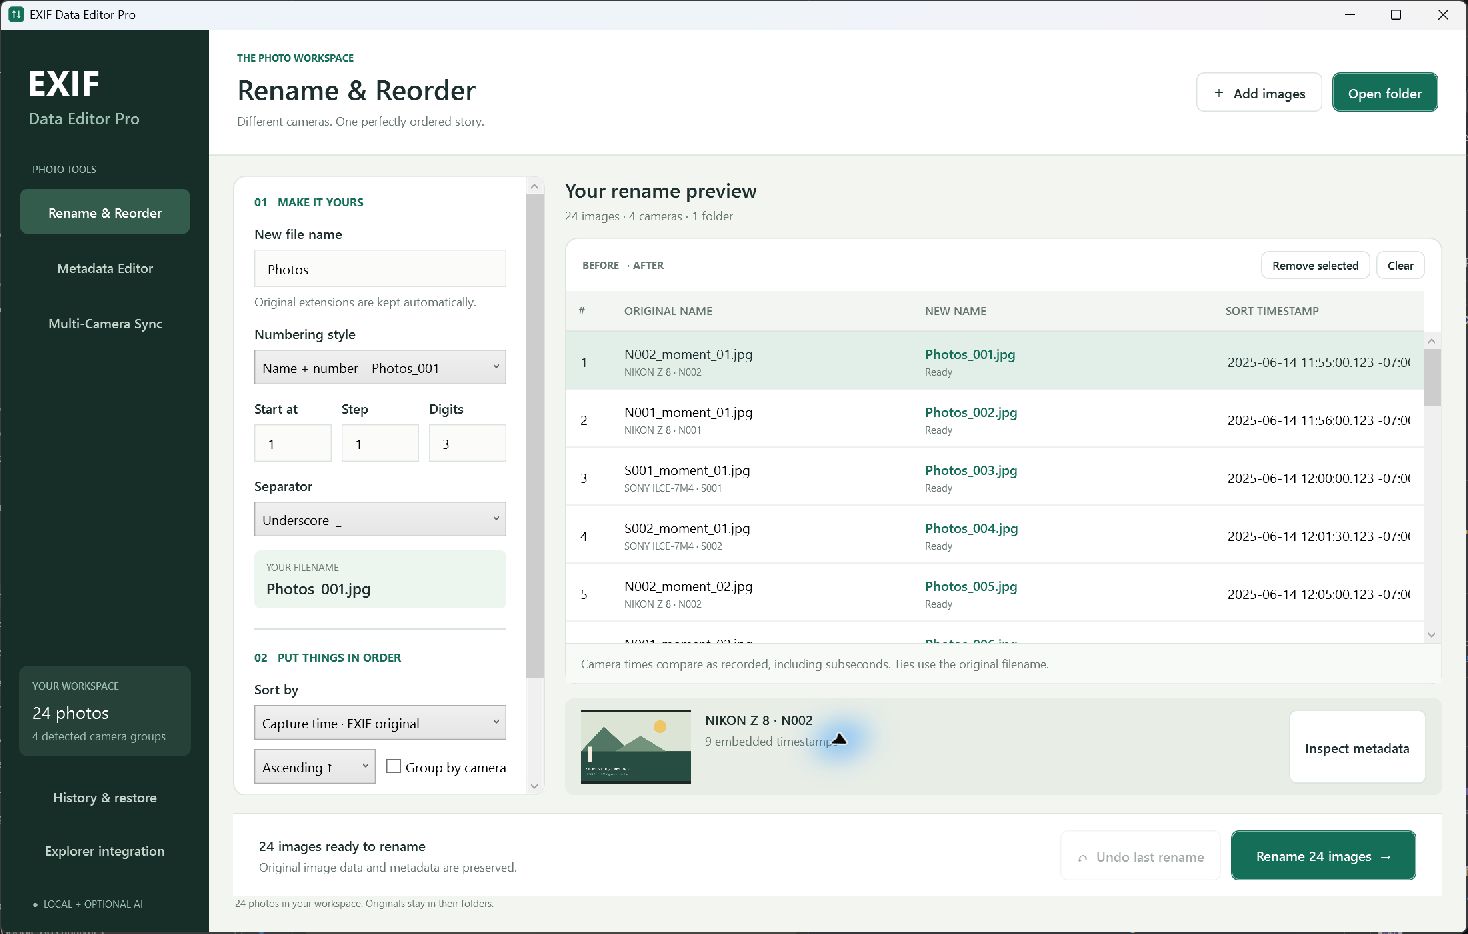
Task: Click the Step number field
Action: pyautogui.click(x=380, y=443)
